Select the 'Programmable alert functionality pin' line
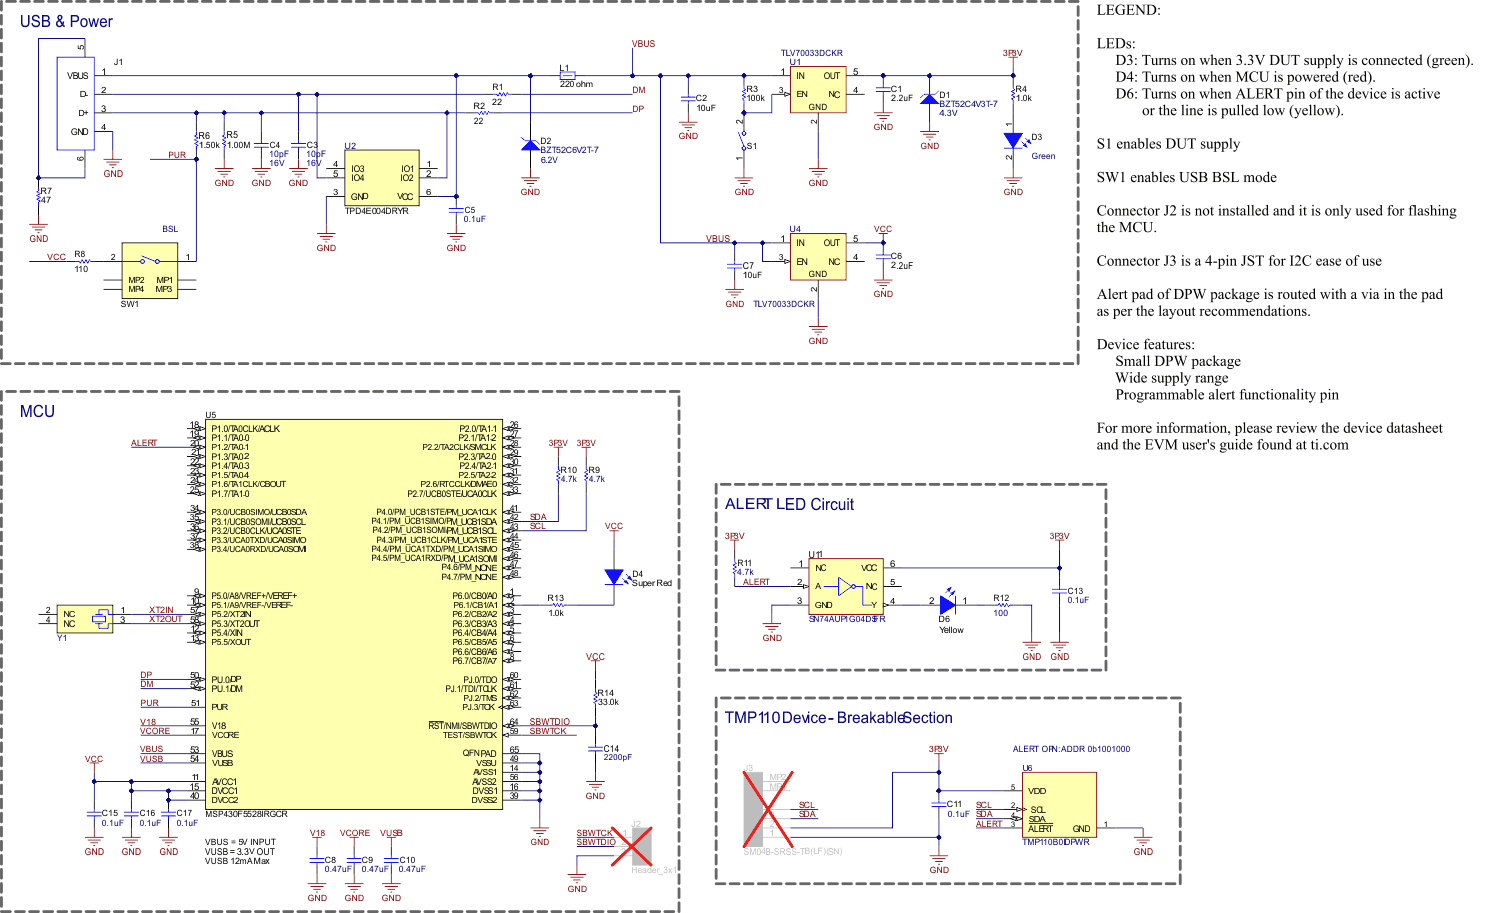Screen dimensions: 1487x913 coord(1227,395)
